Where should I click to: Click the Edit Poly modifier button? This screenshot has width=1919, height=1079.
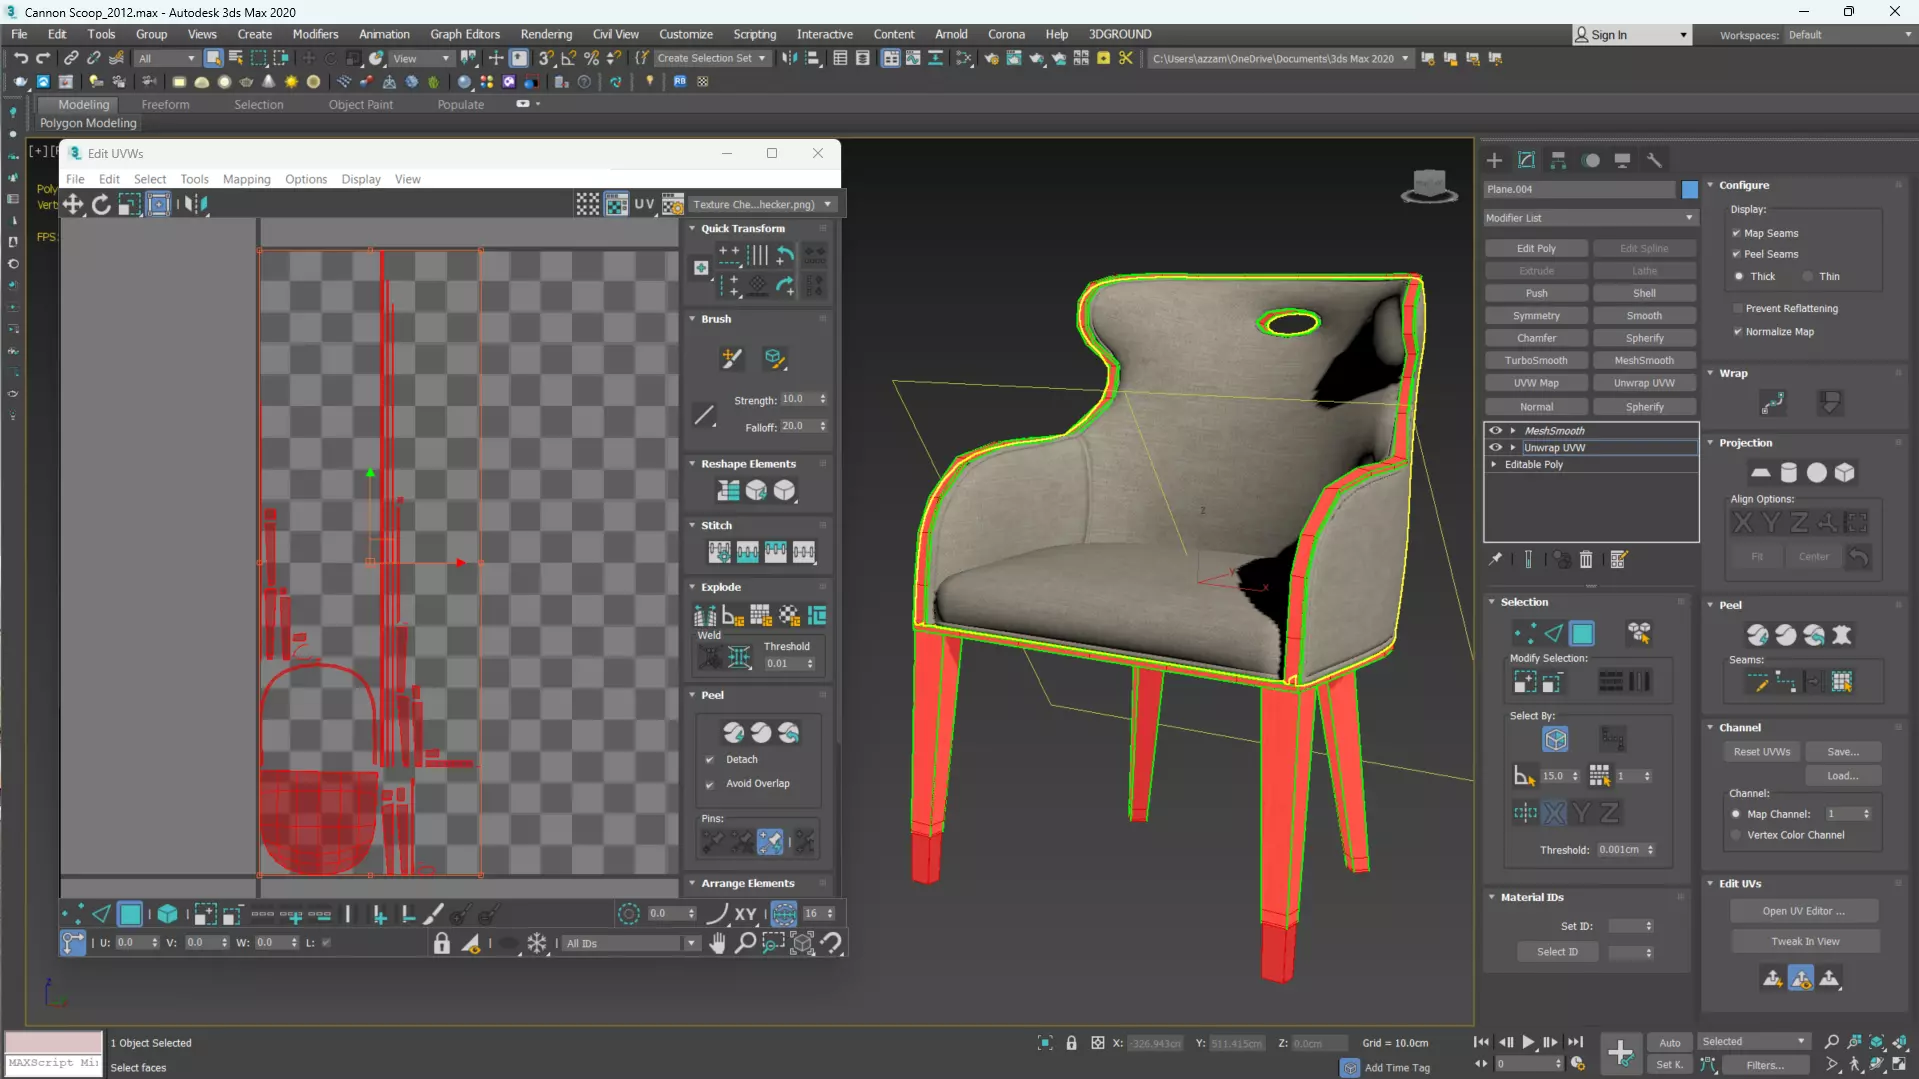click(x=1536, y=248)
